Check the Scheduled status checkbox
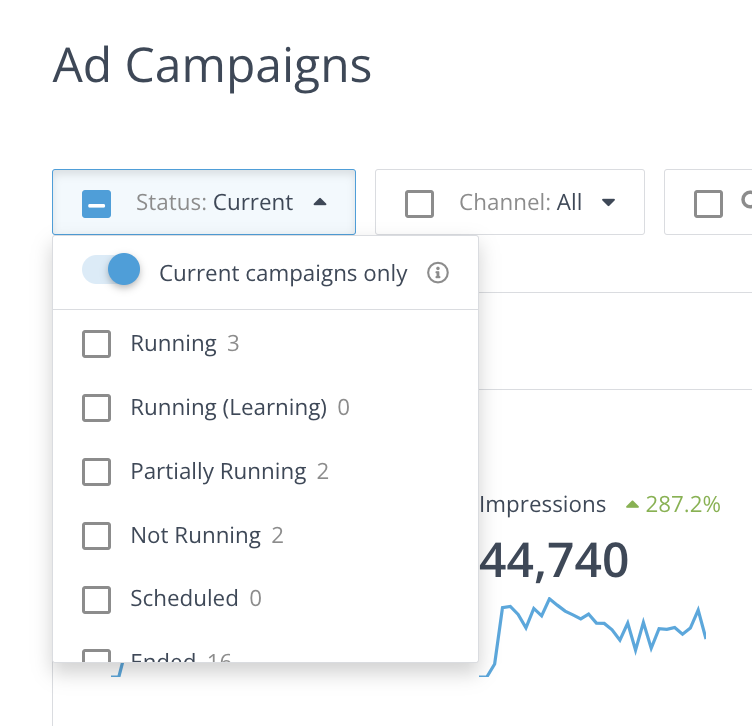This screenshot has width=752, height=726. 96,599
